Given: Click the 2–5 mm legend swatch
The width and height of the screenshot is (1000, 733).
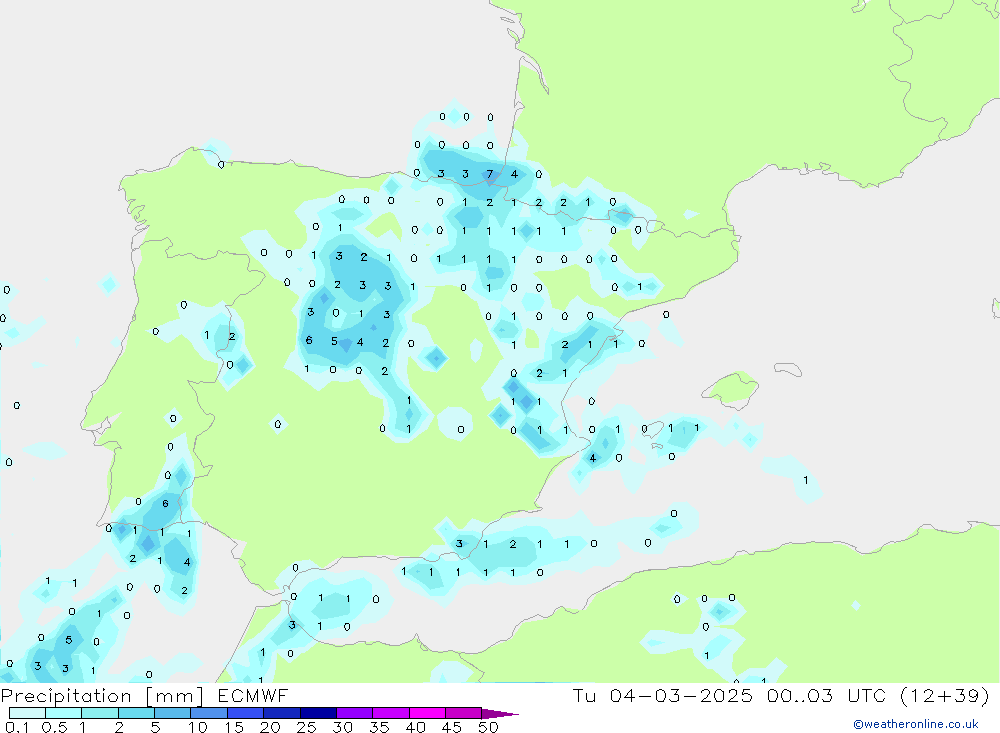Looking at the screenshot, I should (136, 713).
